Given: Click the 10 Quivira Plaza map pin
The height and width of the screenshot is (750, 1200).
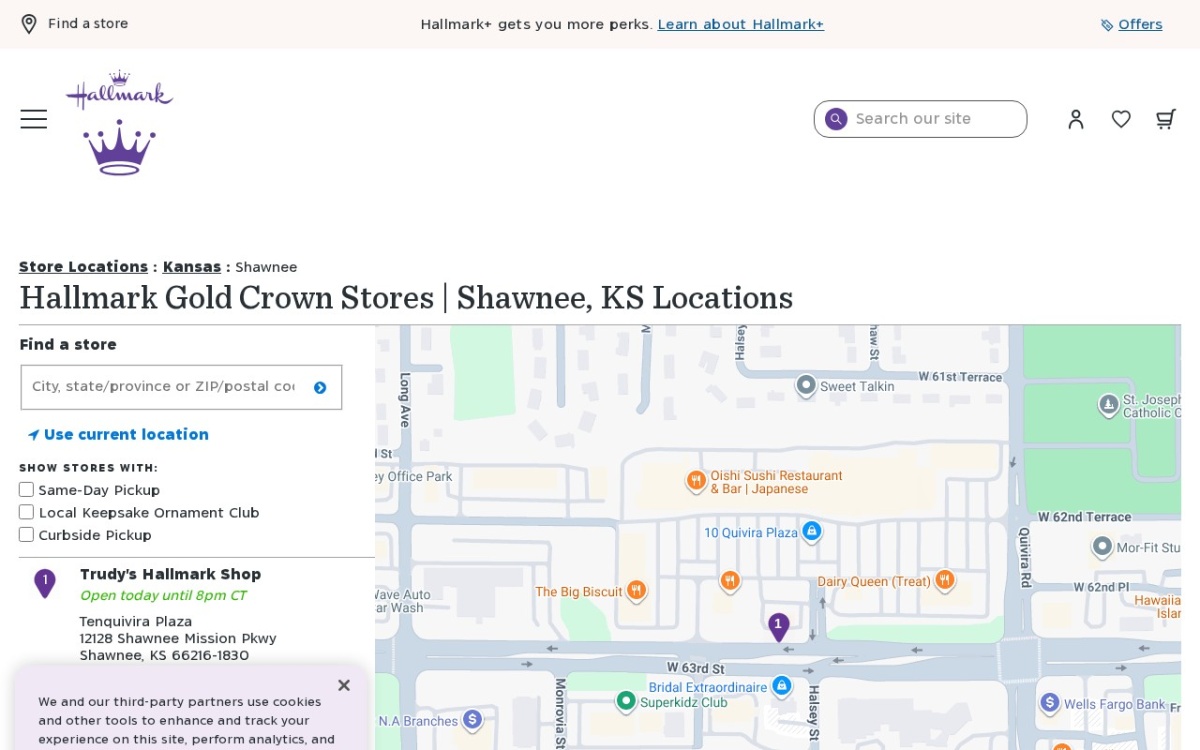Looking at the screenshot, I should [812, 531].
